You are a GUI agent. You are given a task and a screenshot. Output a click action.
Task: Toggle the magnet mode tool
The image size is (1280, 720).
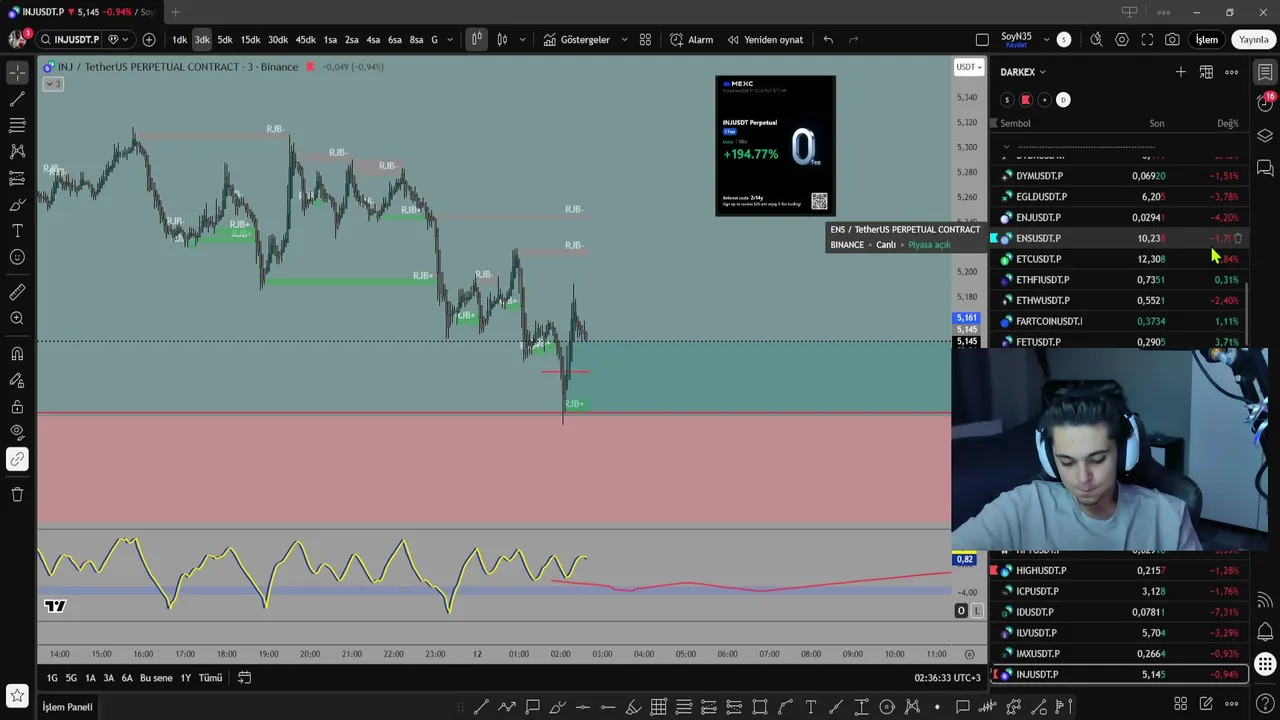coord(17,354)
